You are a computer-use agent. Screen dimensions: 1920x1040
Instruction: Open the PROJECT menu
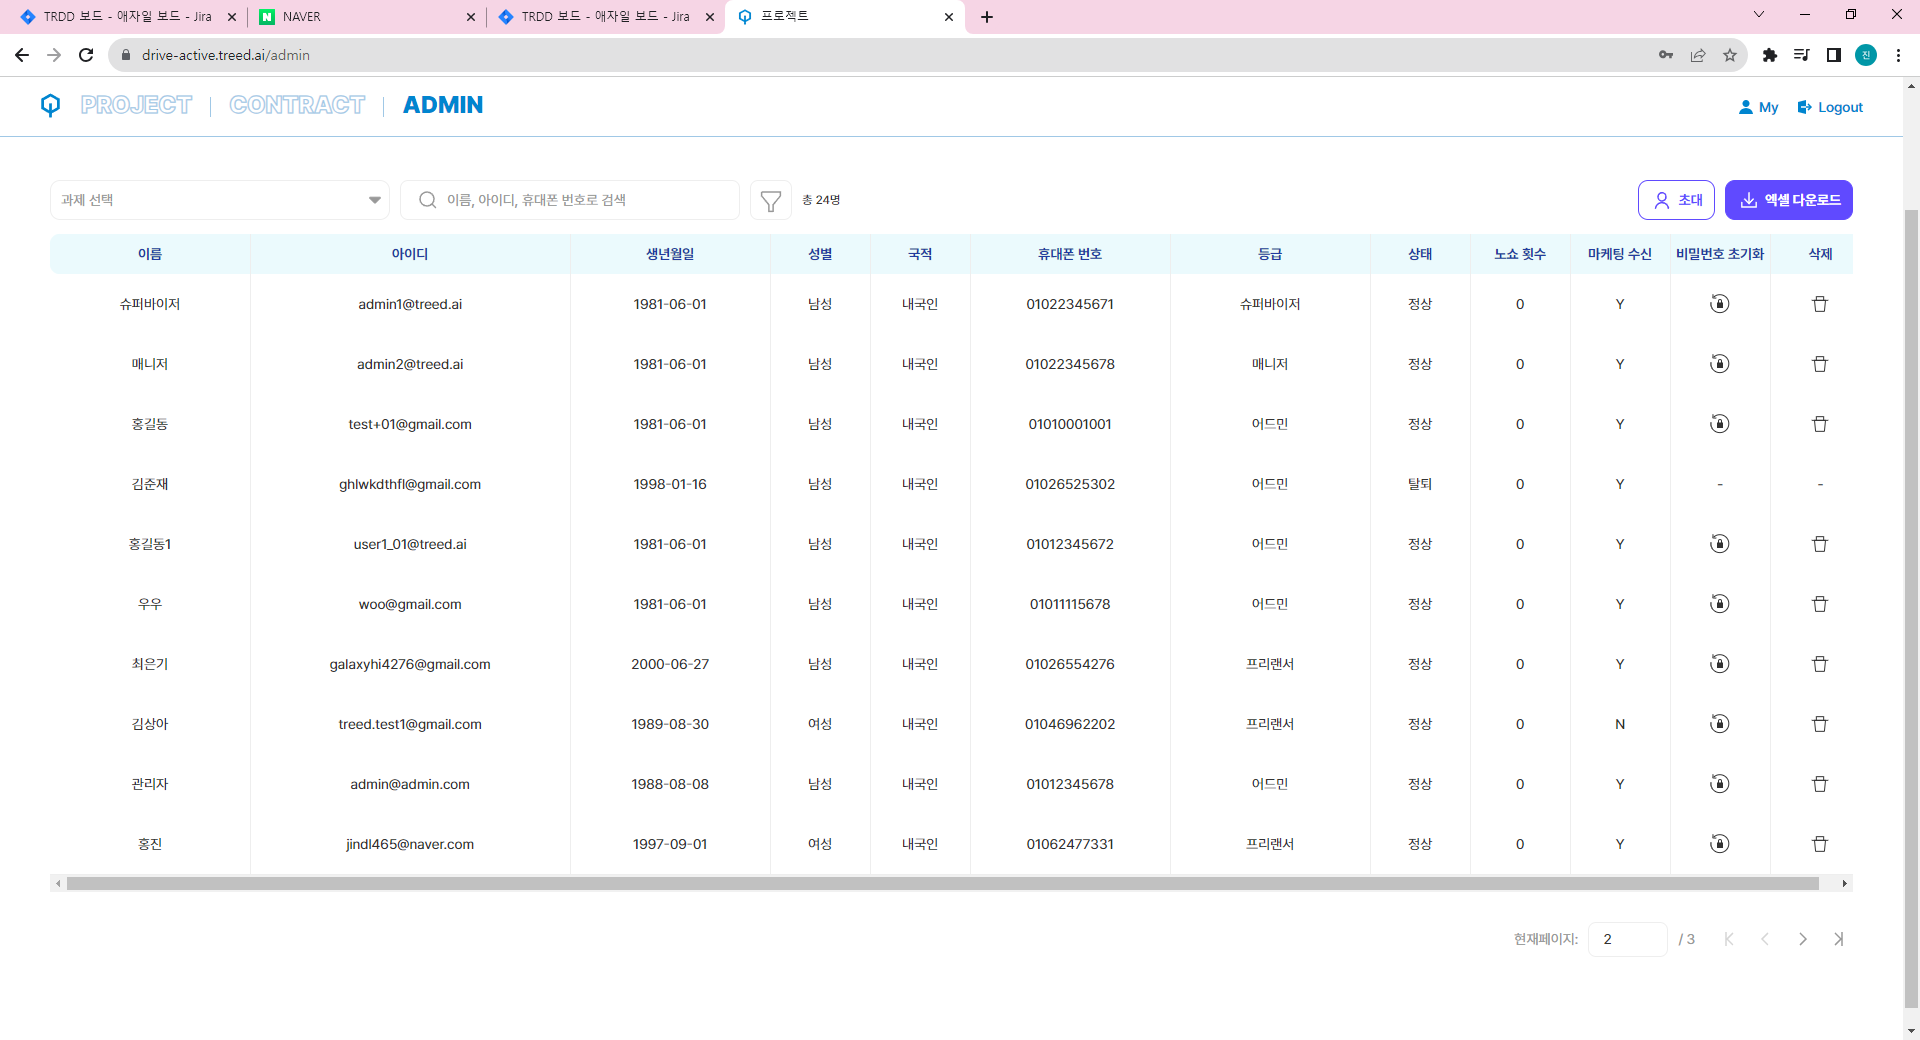136,105
